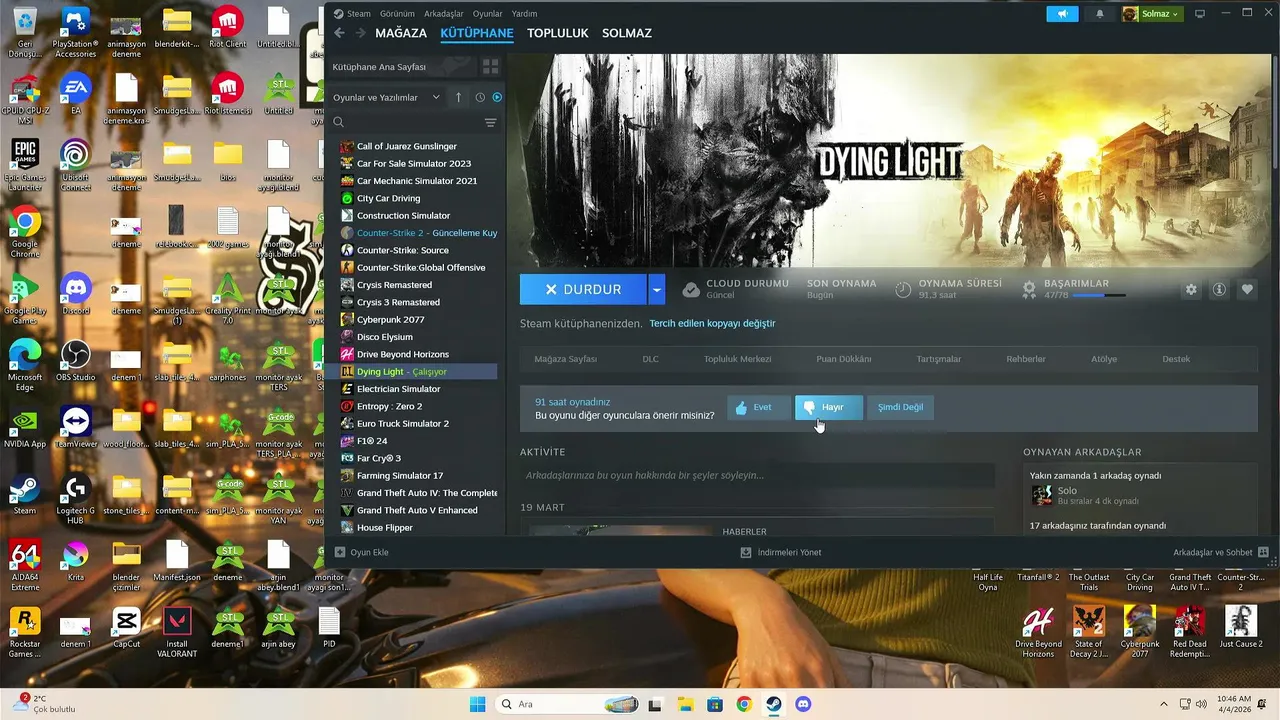This screenshot has width=1280, height=720.
Task: Select Euro Truck Simulator 2 in library
Action: pos(402,423)
